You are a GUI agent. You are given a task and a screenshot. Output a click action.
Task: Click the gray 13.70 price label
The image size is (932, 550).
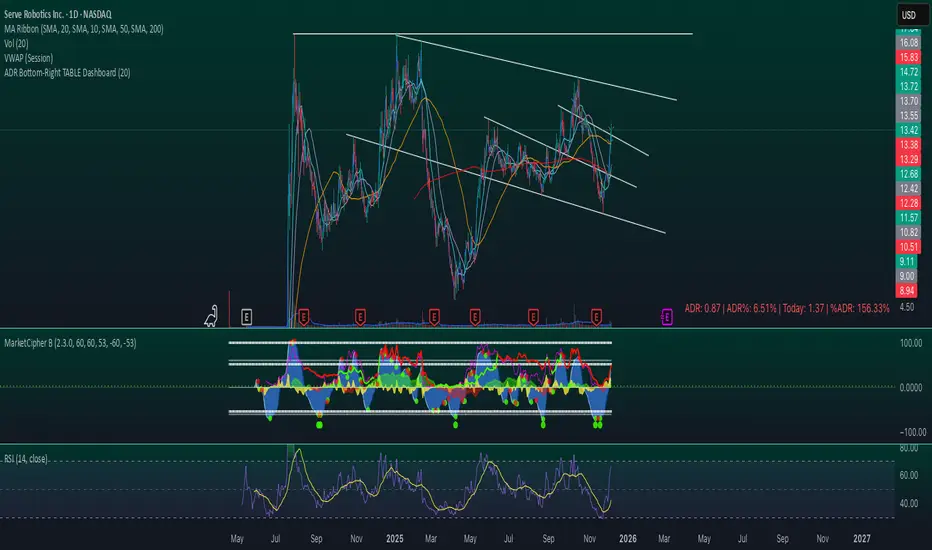[908, 101]
